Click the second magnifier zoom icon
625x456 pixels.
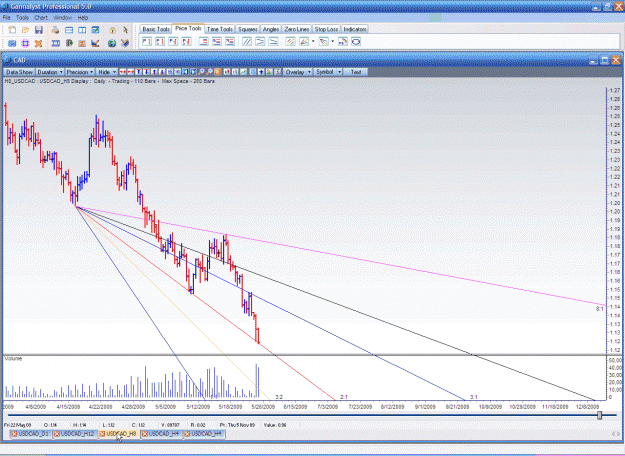coord(209,72)
